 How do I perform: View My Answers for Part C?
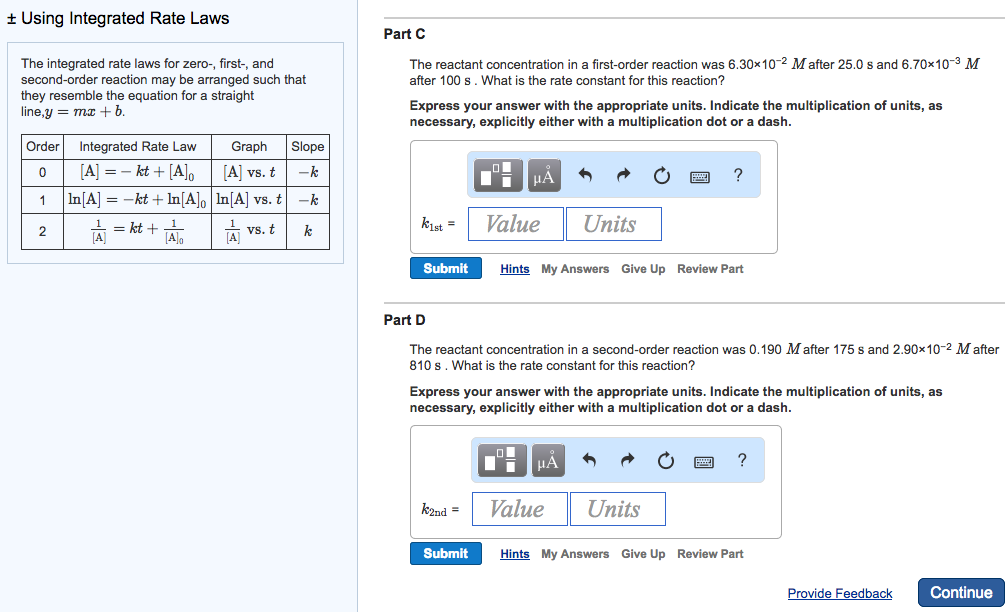click(574, 268)
